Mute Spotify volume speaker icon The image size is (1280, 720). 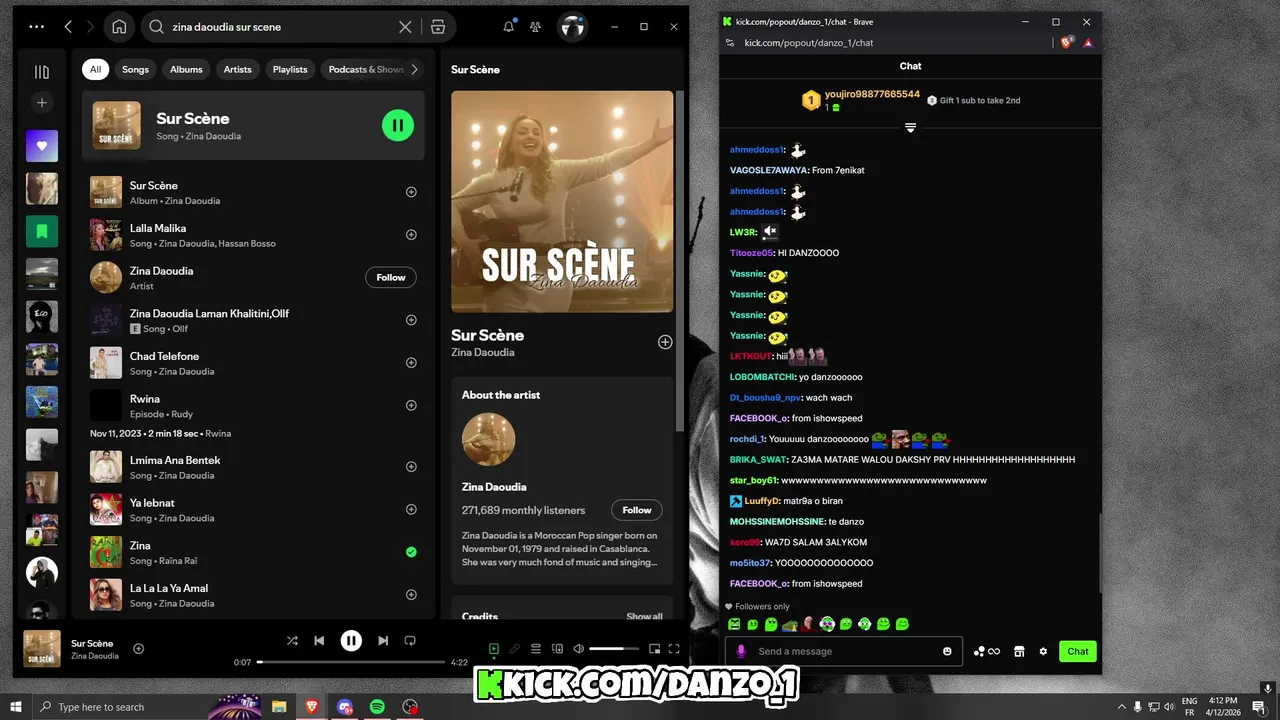[x=578, y=649]
